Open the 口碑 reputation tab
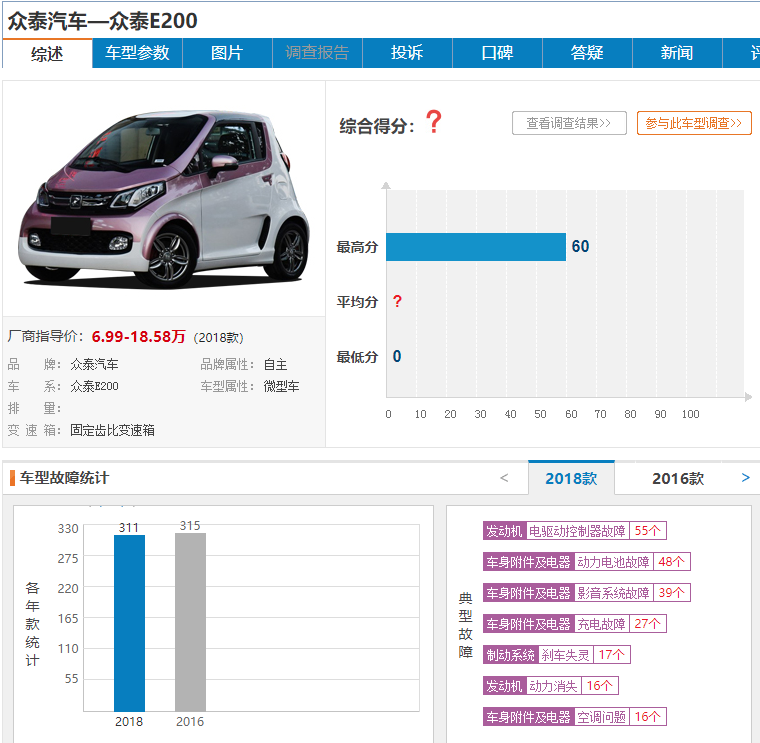The image size is (760, 743). pos(497,53)
